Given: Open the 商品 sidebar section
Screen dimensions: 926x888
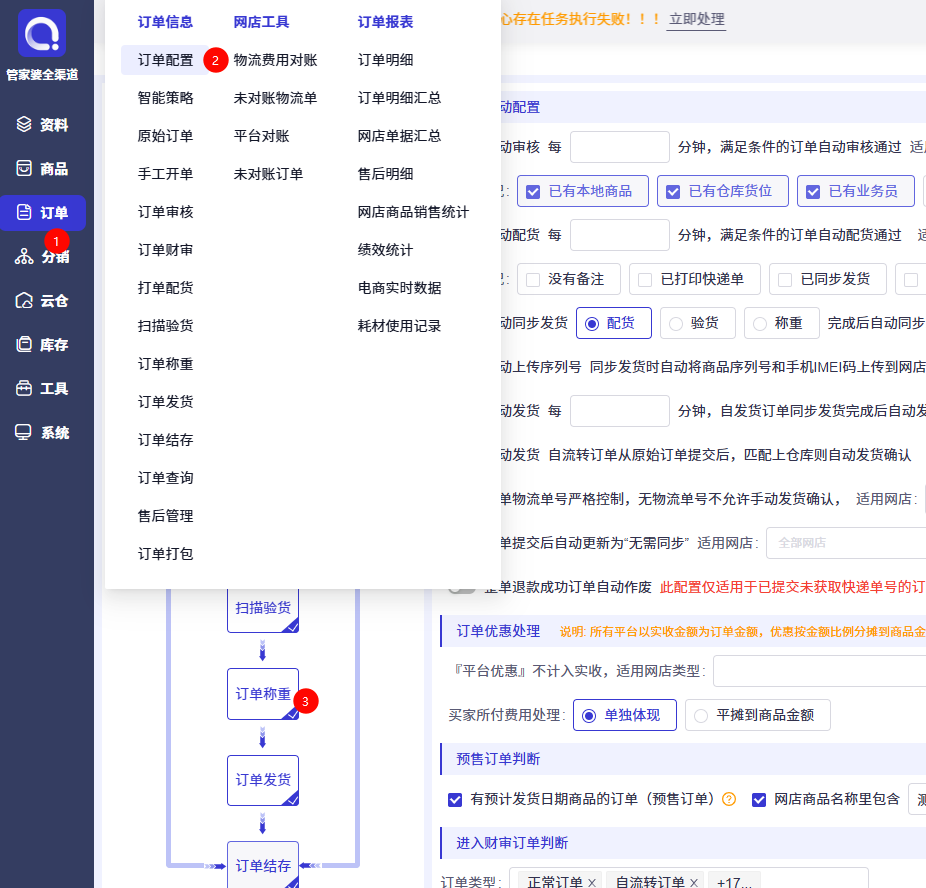Looking at the screenshot, I should click(43, 169).
